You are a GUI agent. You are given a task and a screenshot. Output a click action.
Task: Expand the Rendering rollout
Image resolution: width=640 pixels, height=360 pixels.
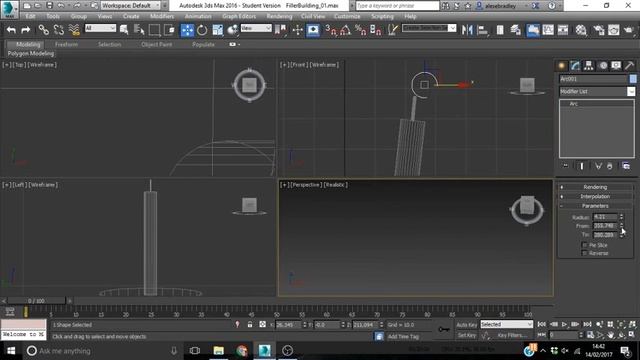(596, 187)
